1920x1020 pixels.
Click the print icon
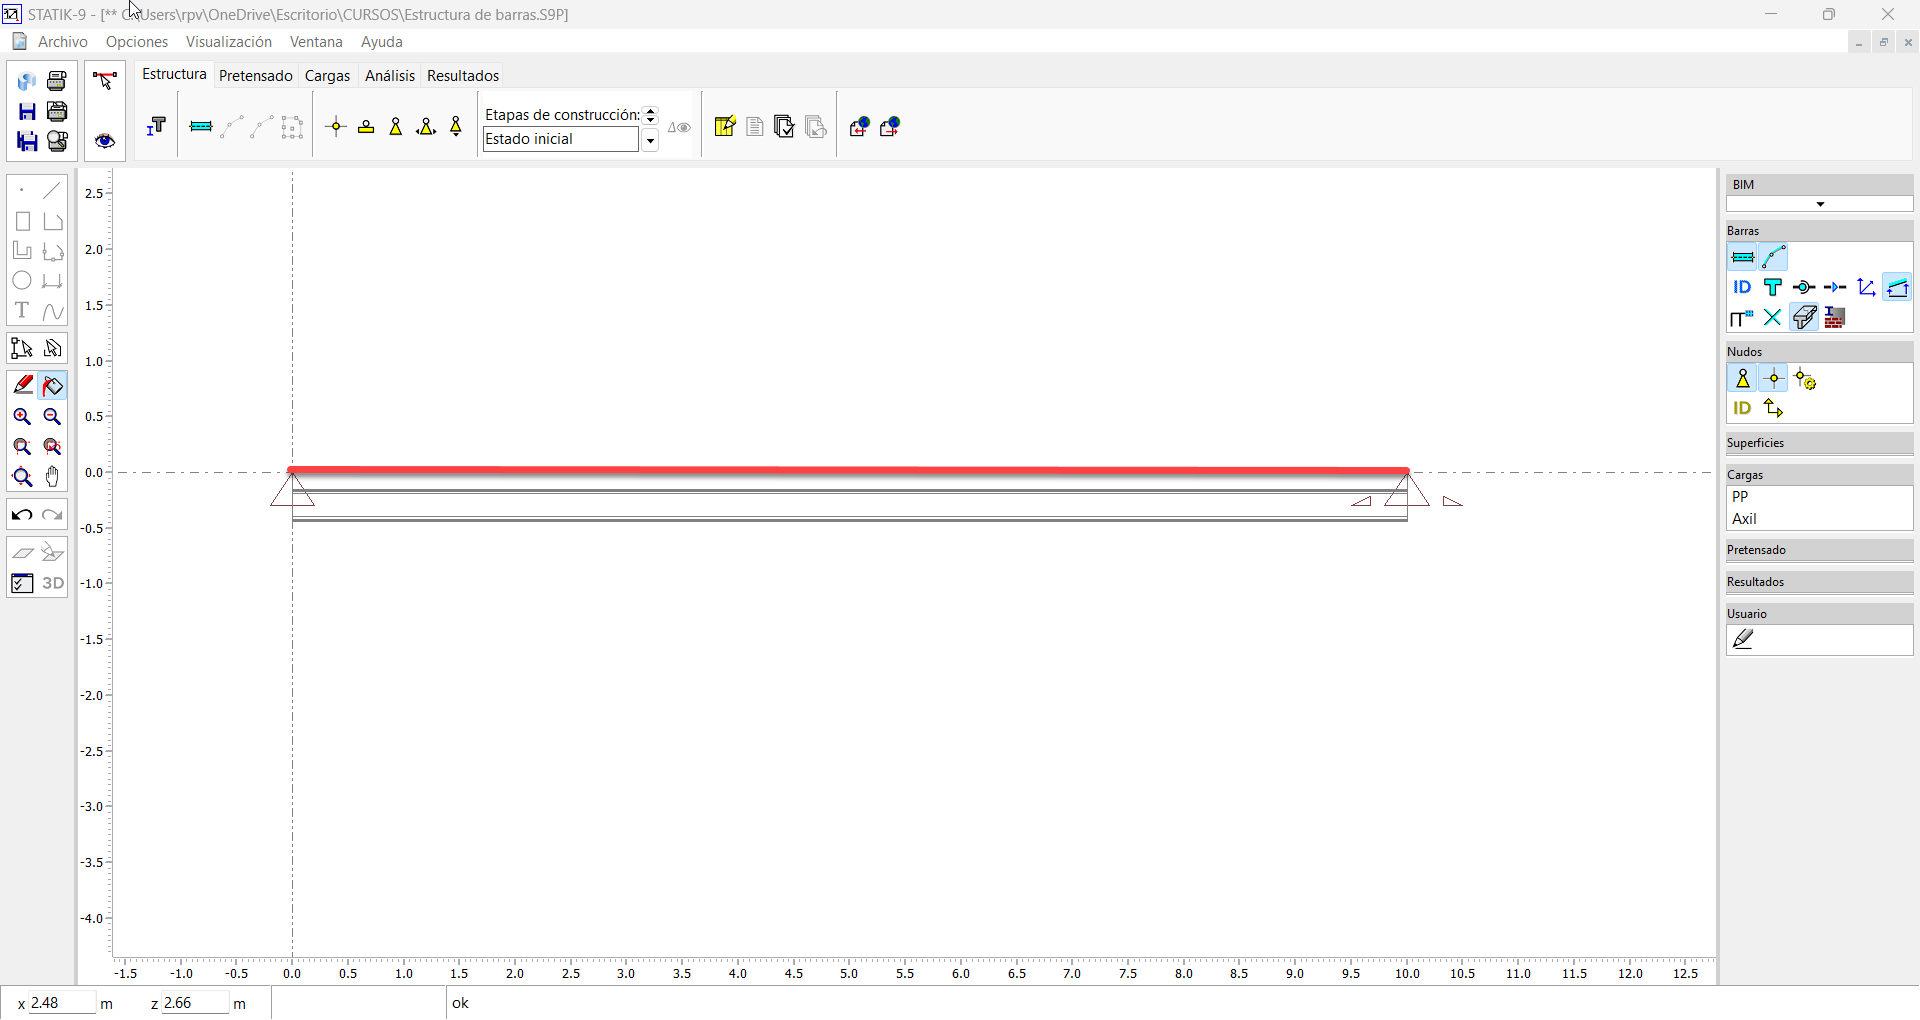click(57, 81)
